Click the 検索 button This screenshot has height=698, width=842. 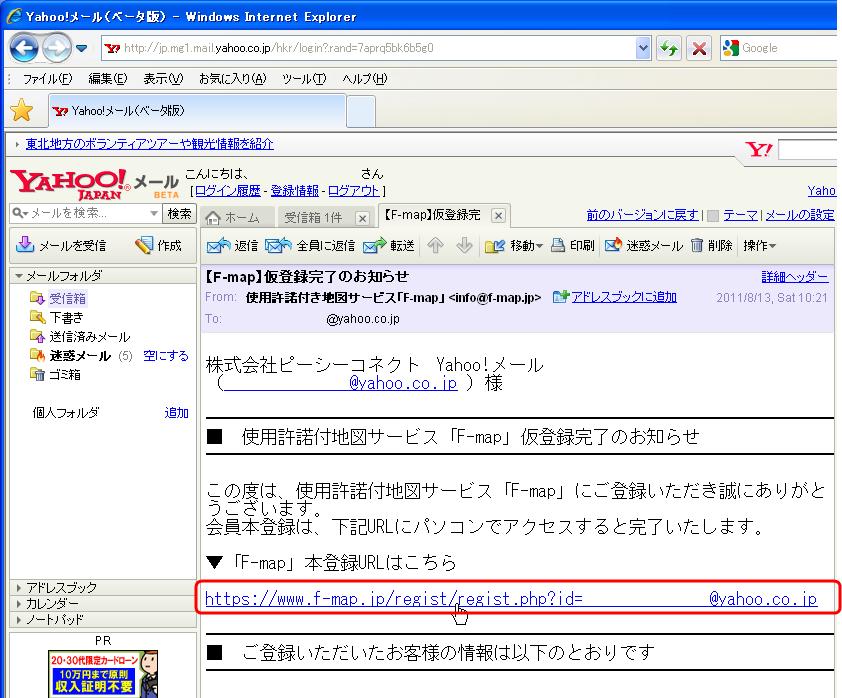point(179,213)
